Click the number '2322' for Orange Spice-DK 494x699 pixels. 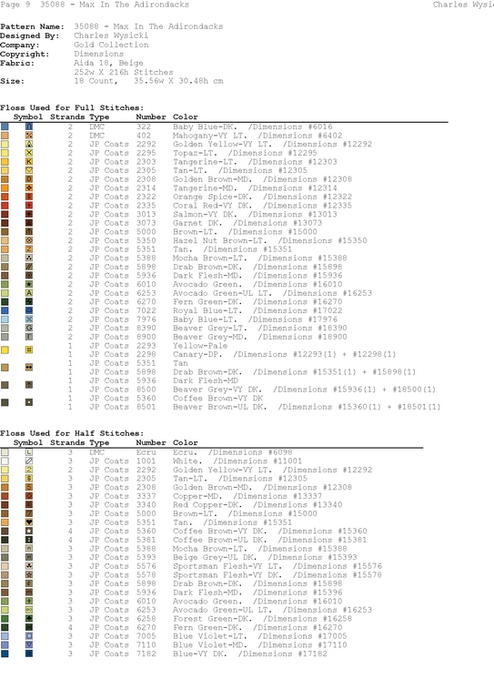[146, 197]
